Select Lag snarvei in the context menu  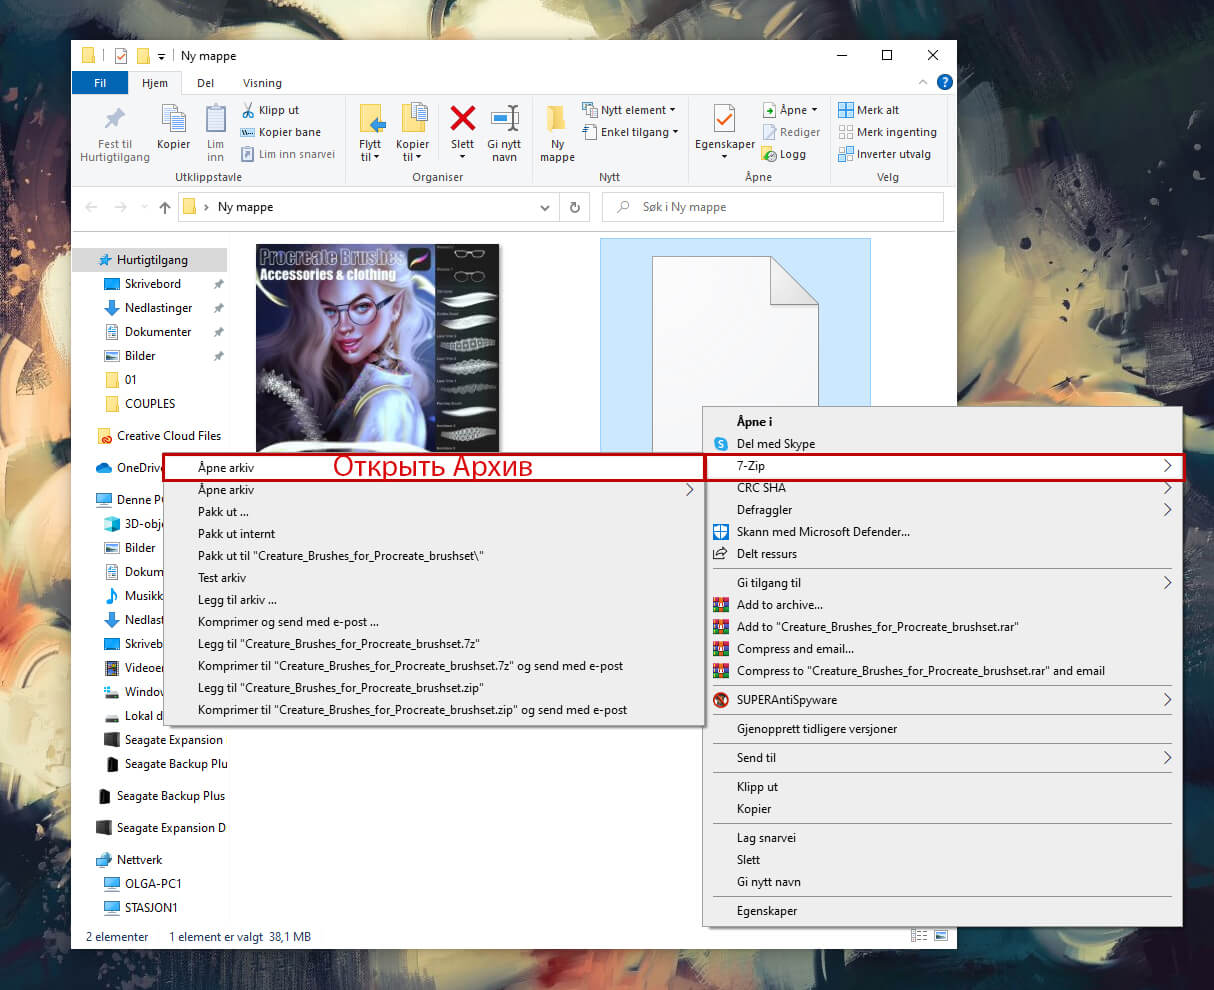766,838
